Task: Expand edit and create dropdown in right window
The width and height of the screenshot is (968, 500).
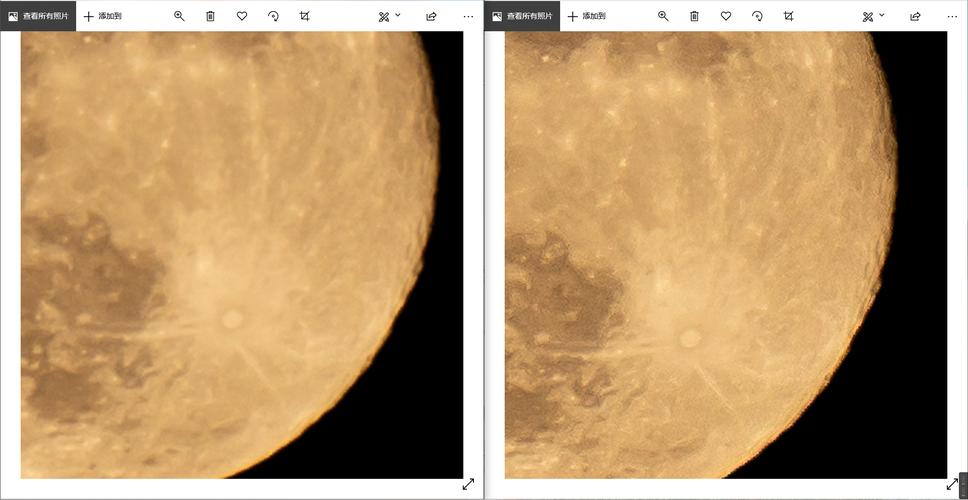Action: tap(873, 16)
